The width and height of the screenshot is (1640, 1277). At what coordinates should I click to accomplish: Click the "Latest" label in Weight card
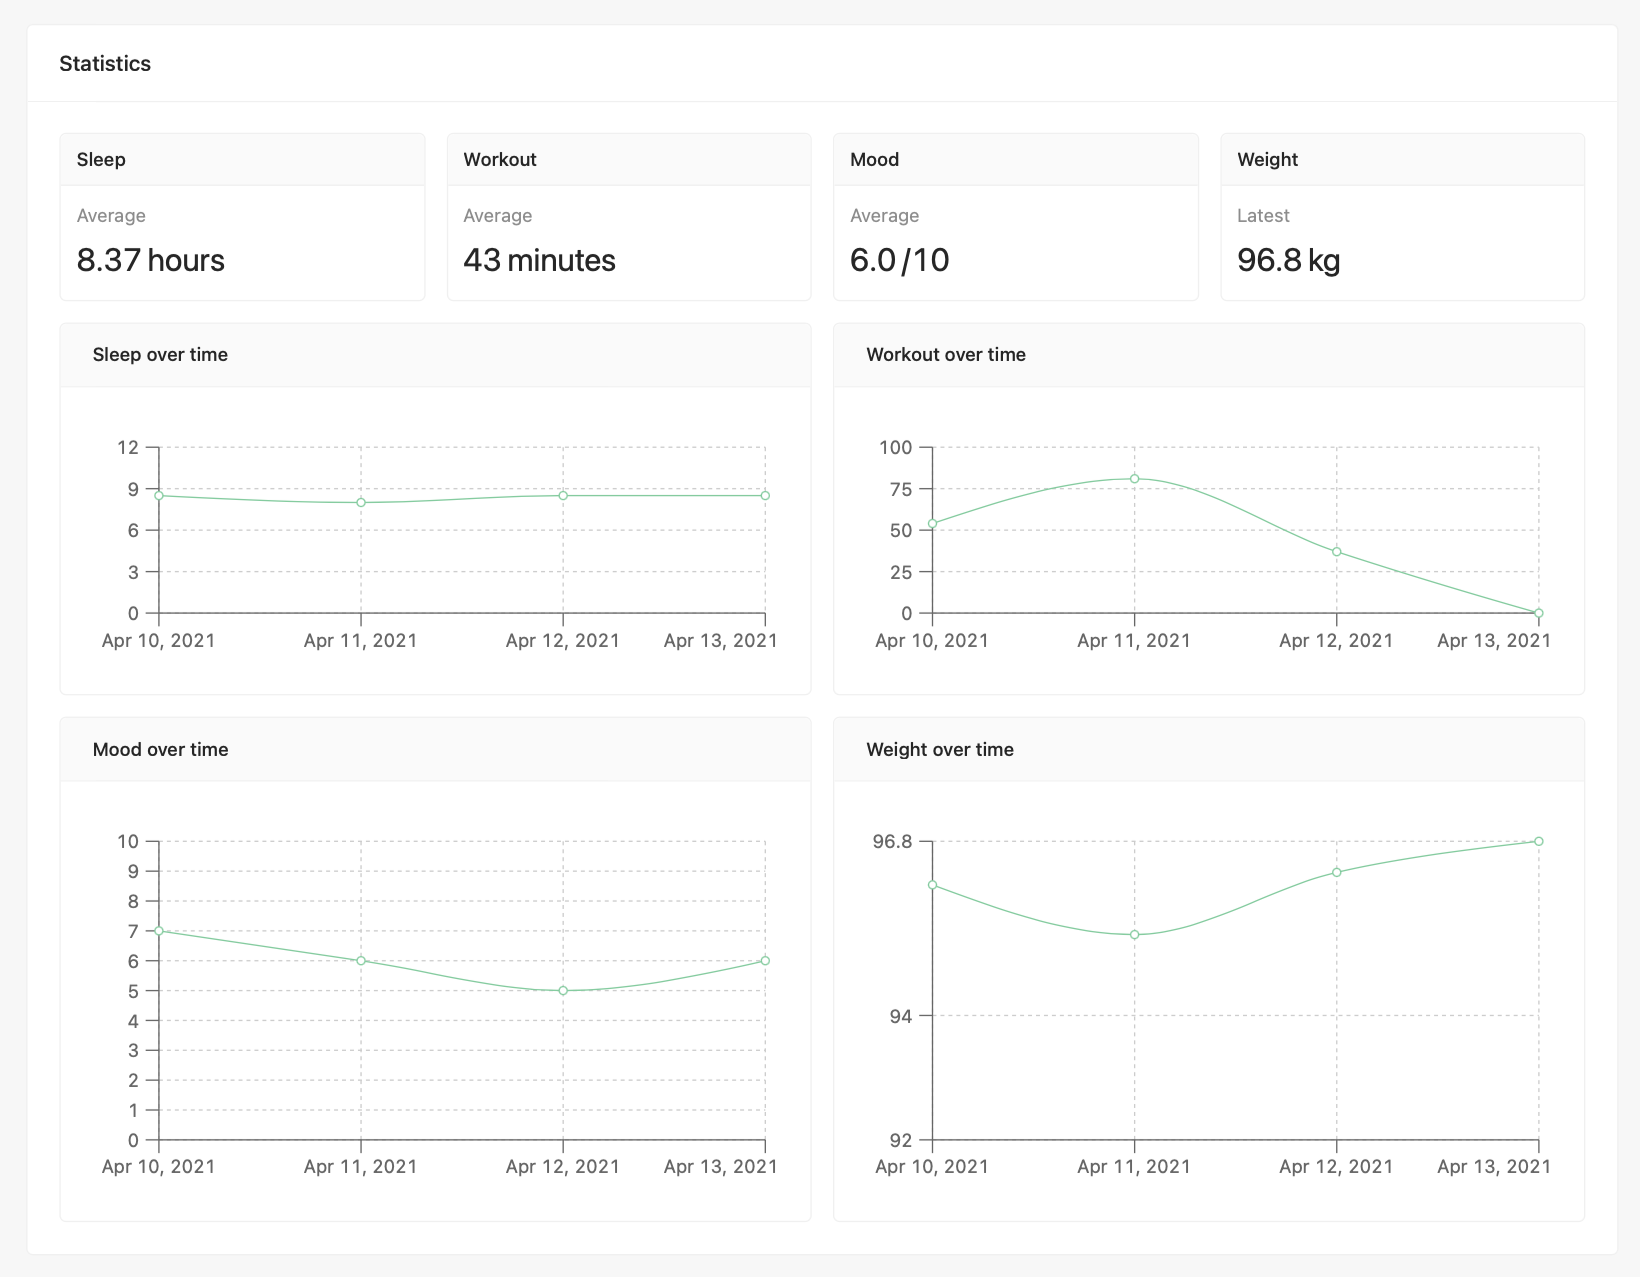[1263, 216]
